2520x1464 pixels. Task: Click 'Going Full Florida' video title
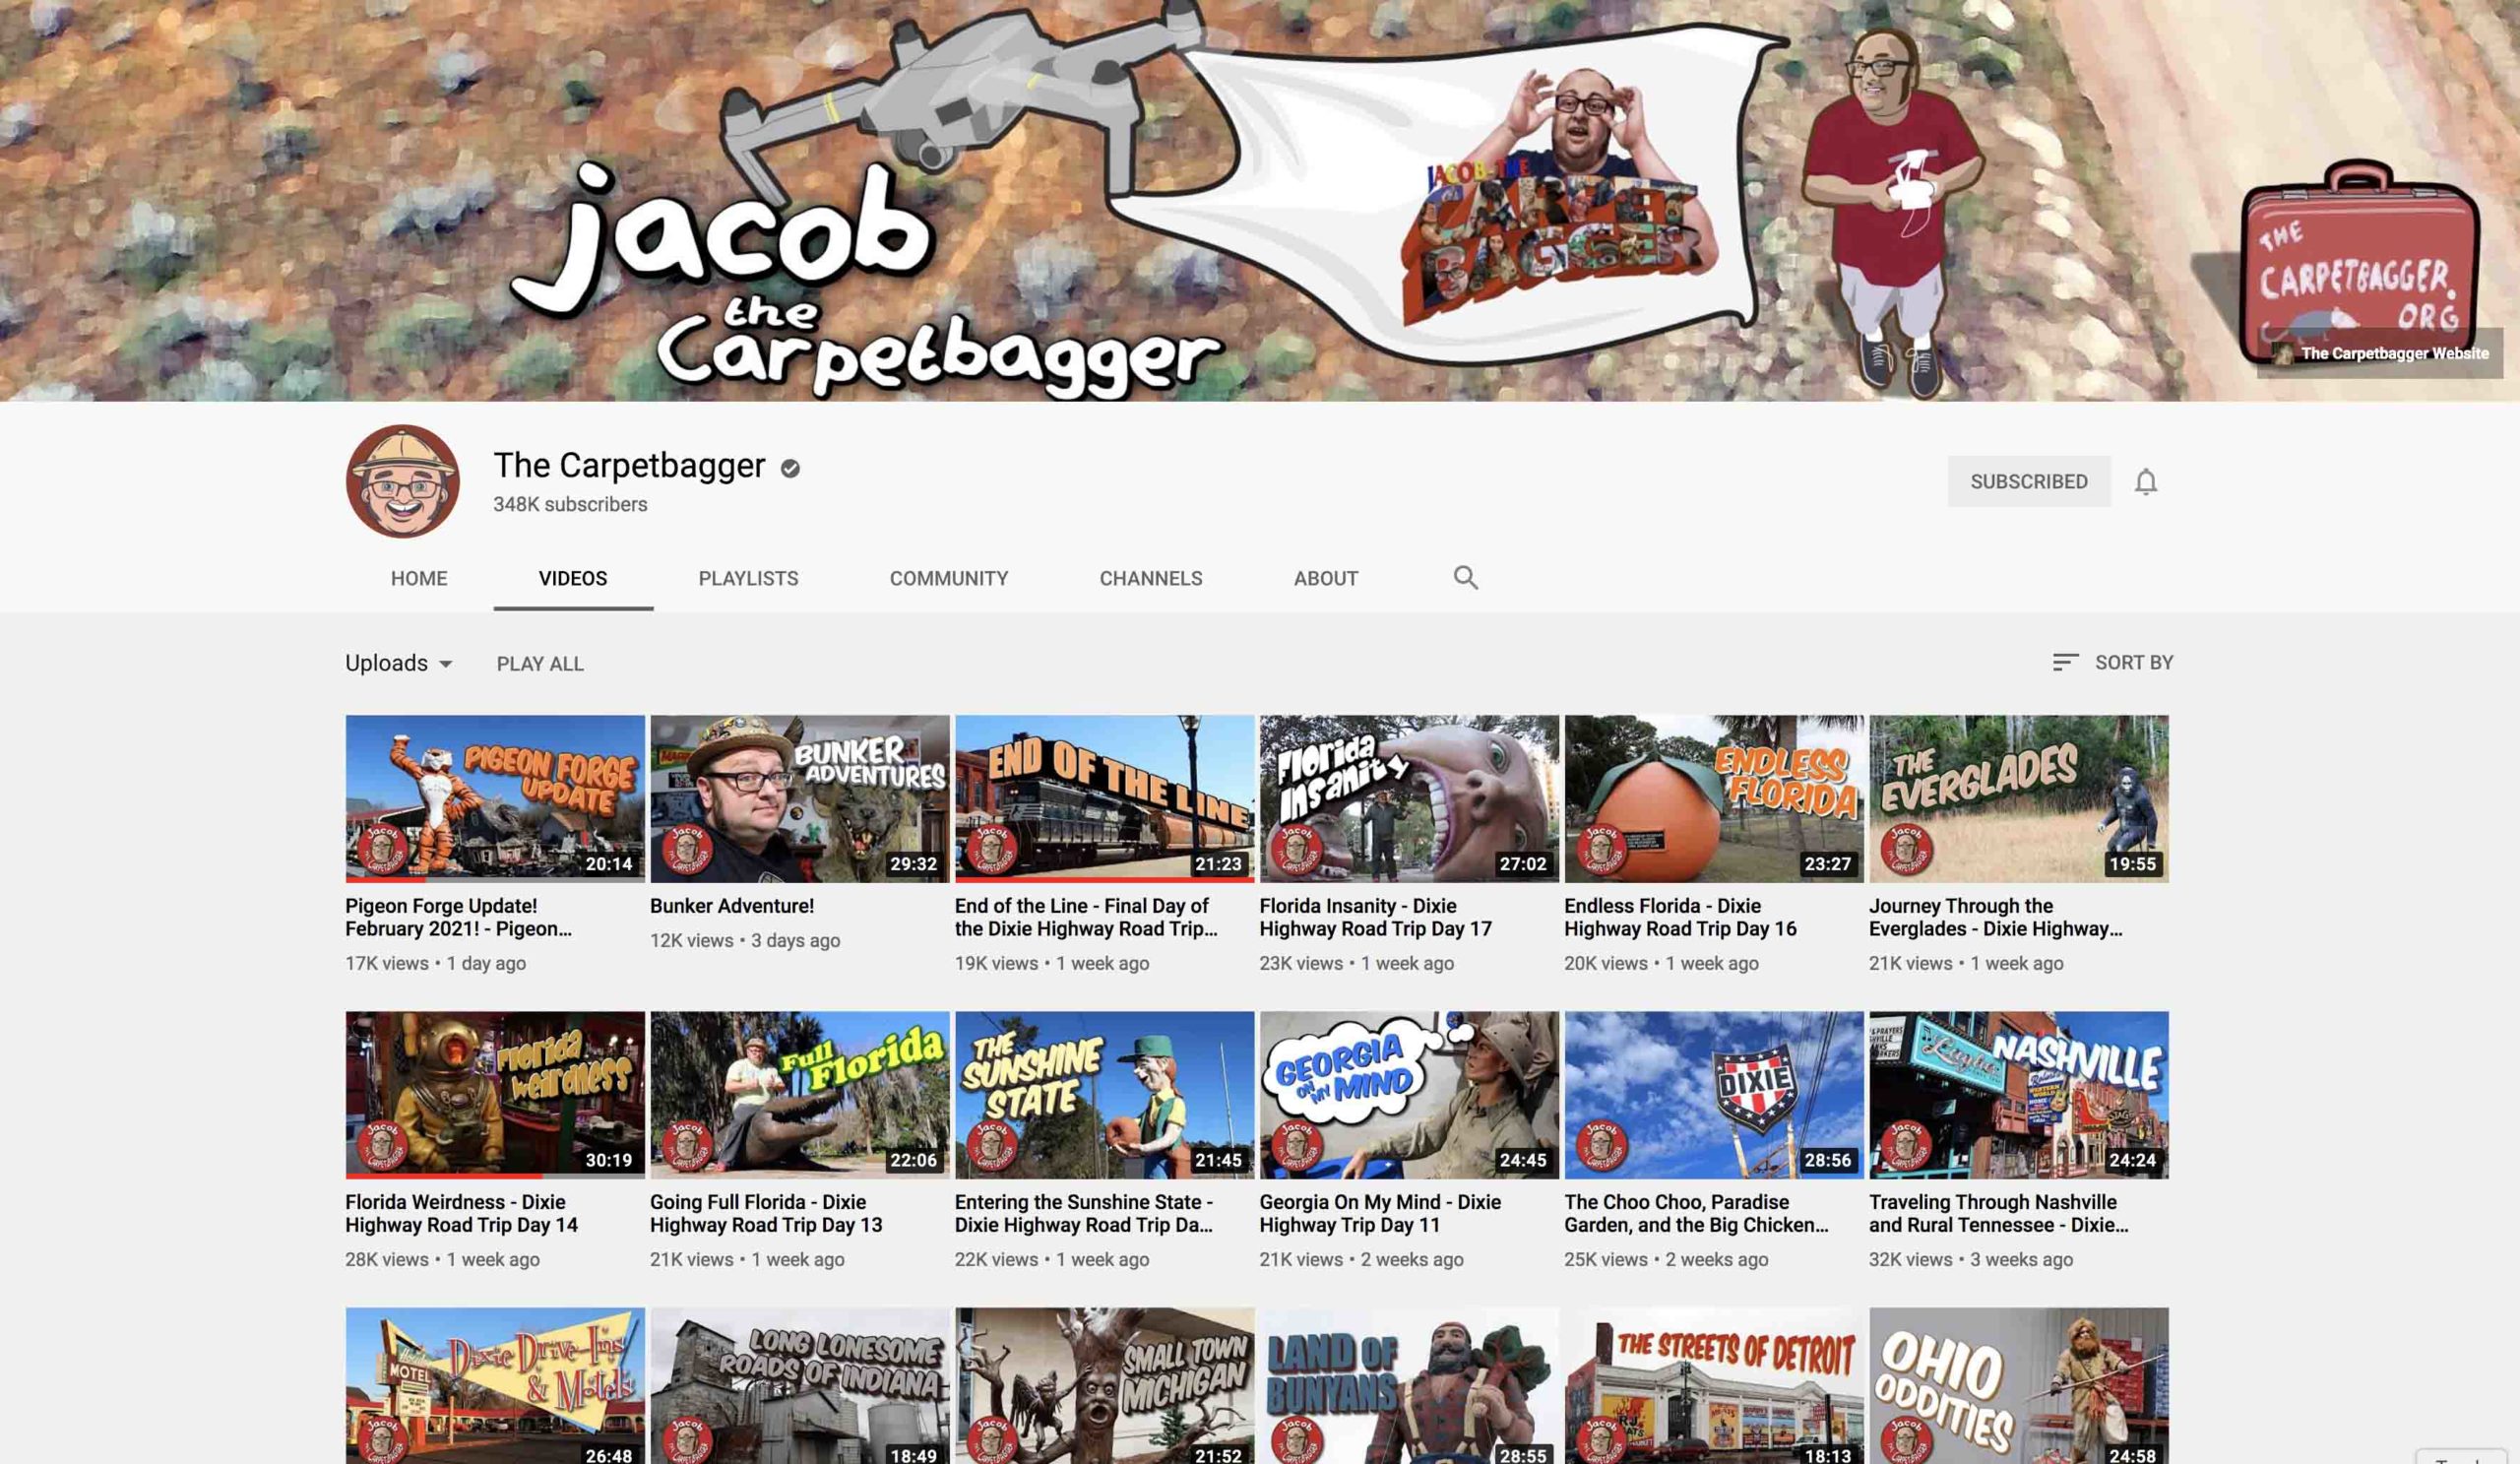pos(767,1213)
